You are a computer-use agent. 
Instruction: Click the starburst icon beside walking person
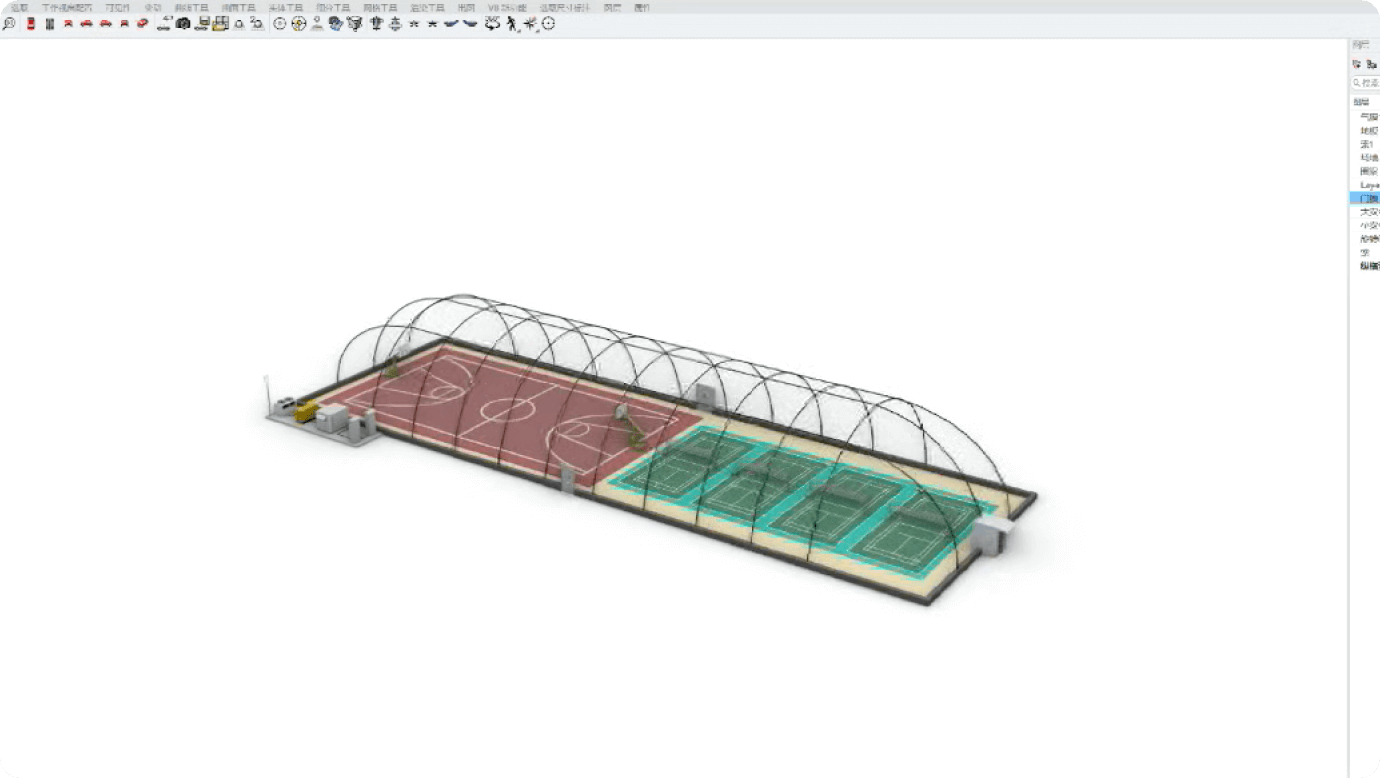pyautogui.click(x=530, y=23)
